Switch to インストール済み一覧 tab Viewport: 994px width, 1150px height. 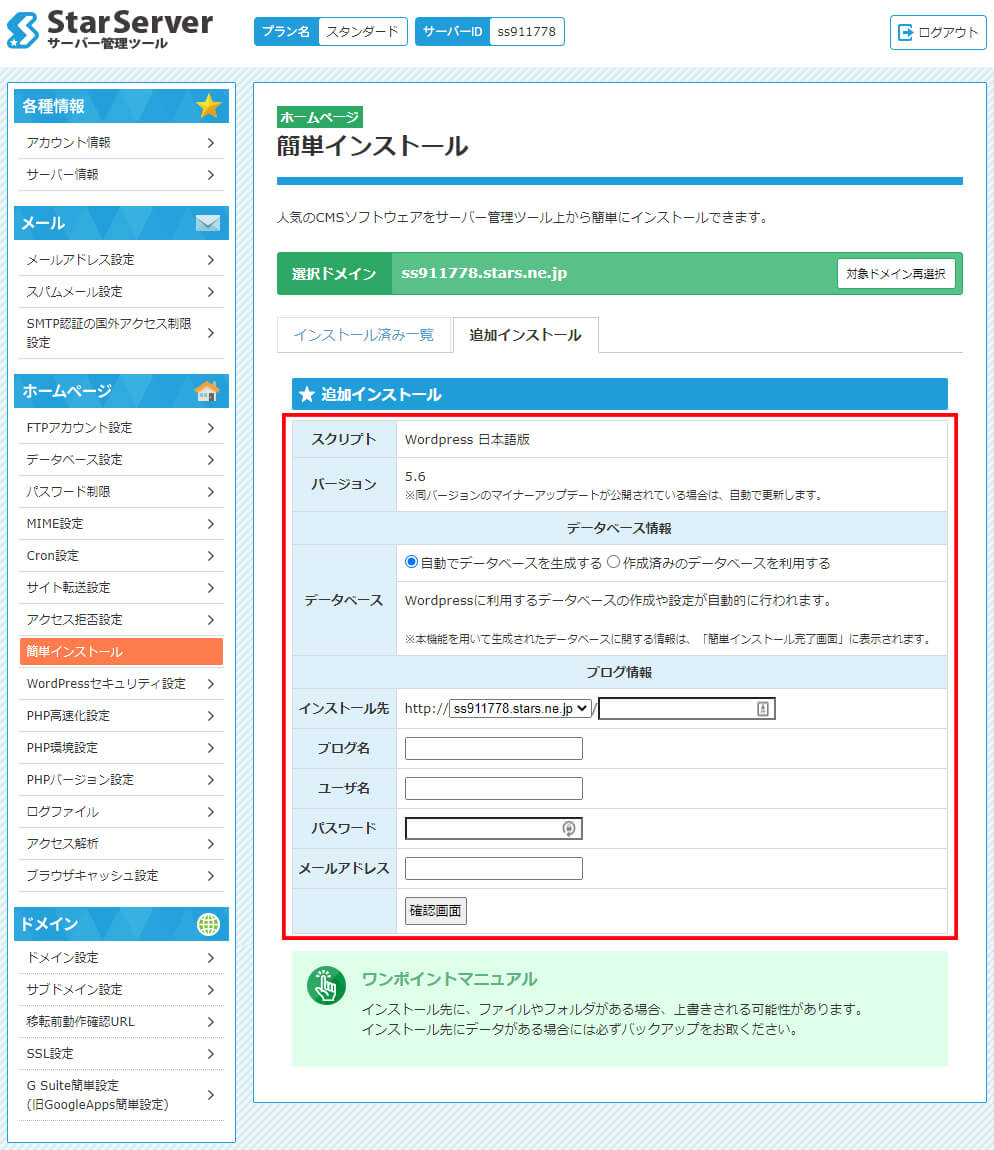click(364, 335)
